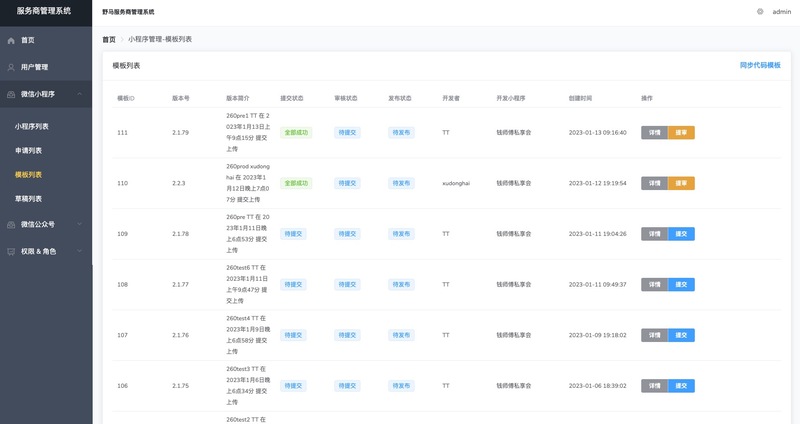Click blue 提交 button for template 109
800x424 pixels.
click(x=681, y=234)
